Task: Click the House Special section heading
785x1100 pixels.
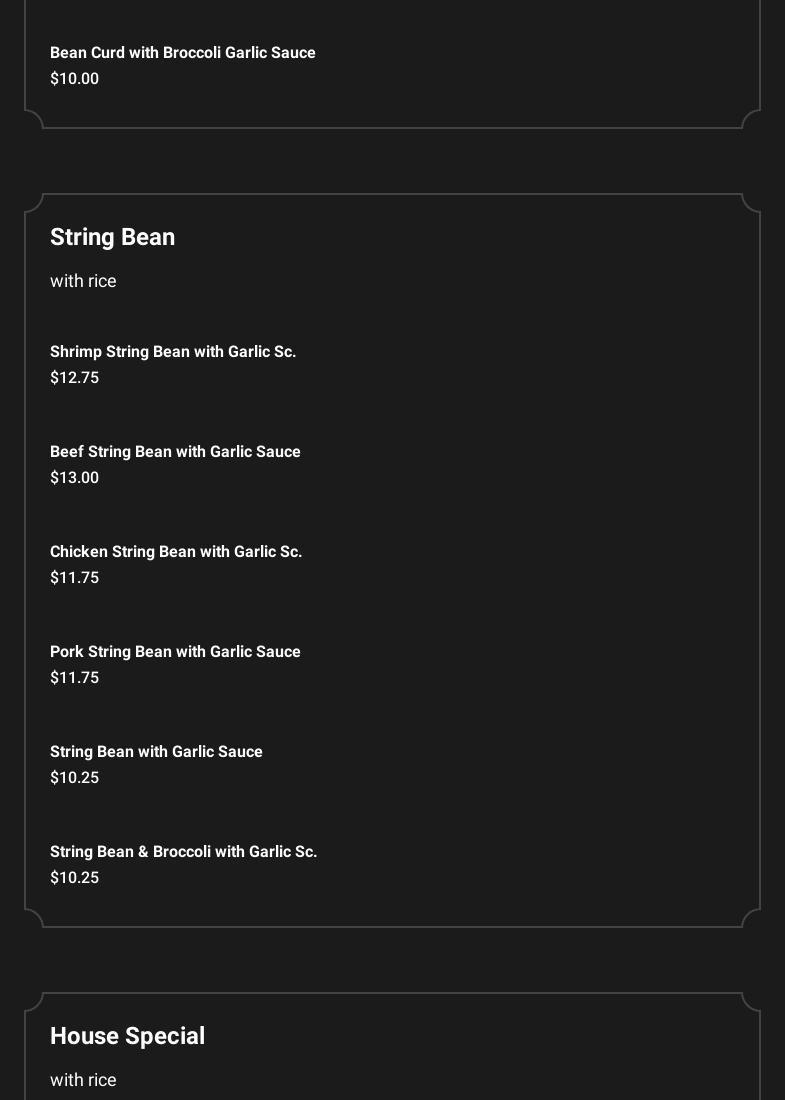Action: pos(127,1036)
